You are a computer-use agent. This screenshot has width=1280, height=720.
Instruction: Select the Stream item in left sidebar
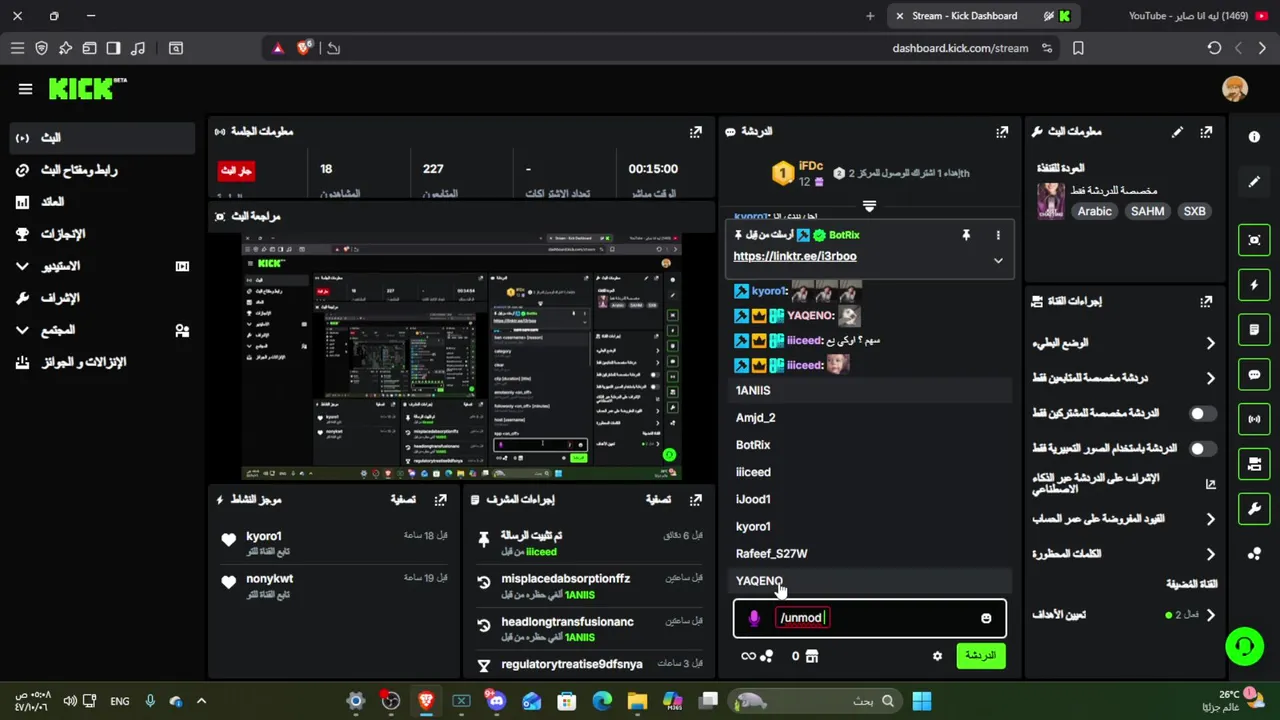[x=102, y=138]
